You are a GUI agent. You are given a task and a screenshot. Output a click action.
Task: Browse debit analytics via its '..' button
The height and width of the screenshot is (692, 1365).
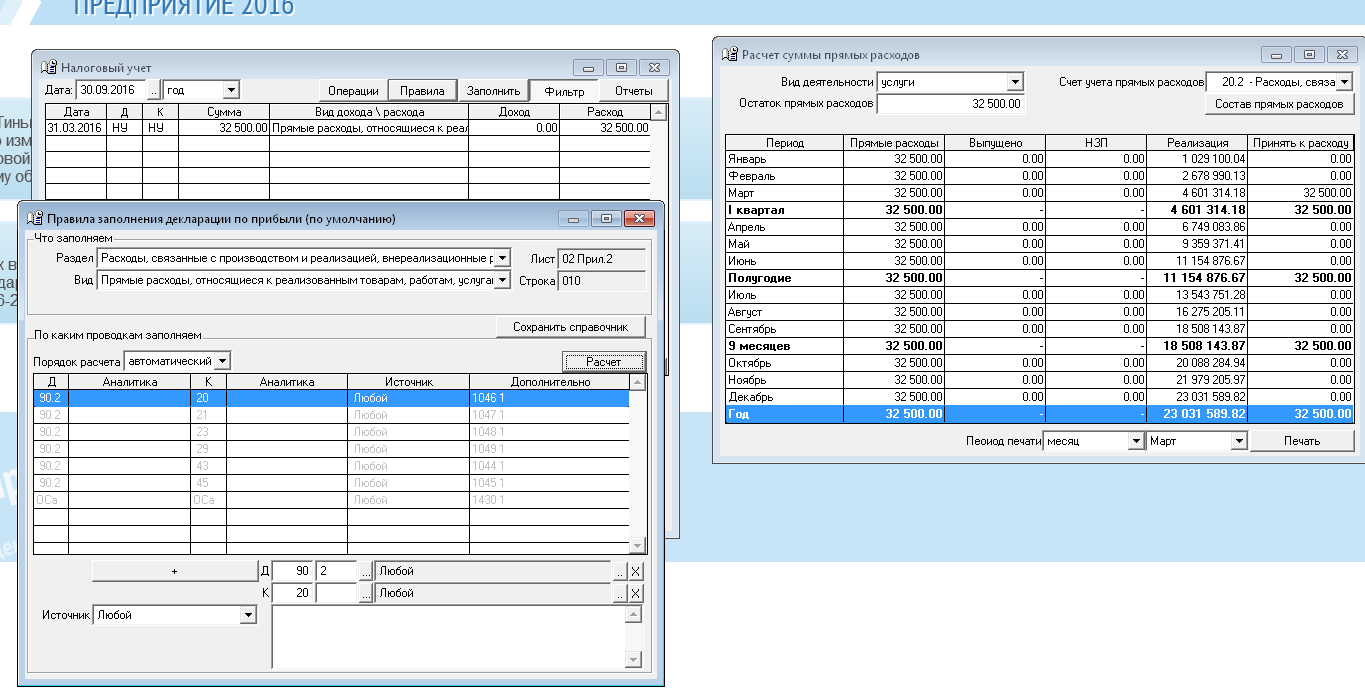(x=620, y=572)
